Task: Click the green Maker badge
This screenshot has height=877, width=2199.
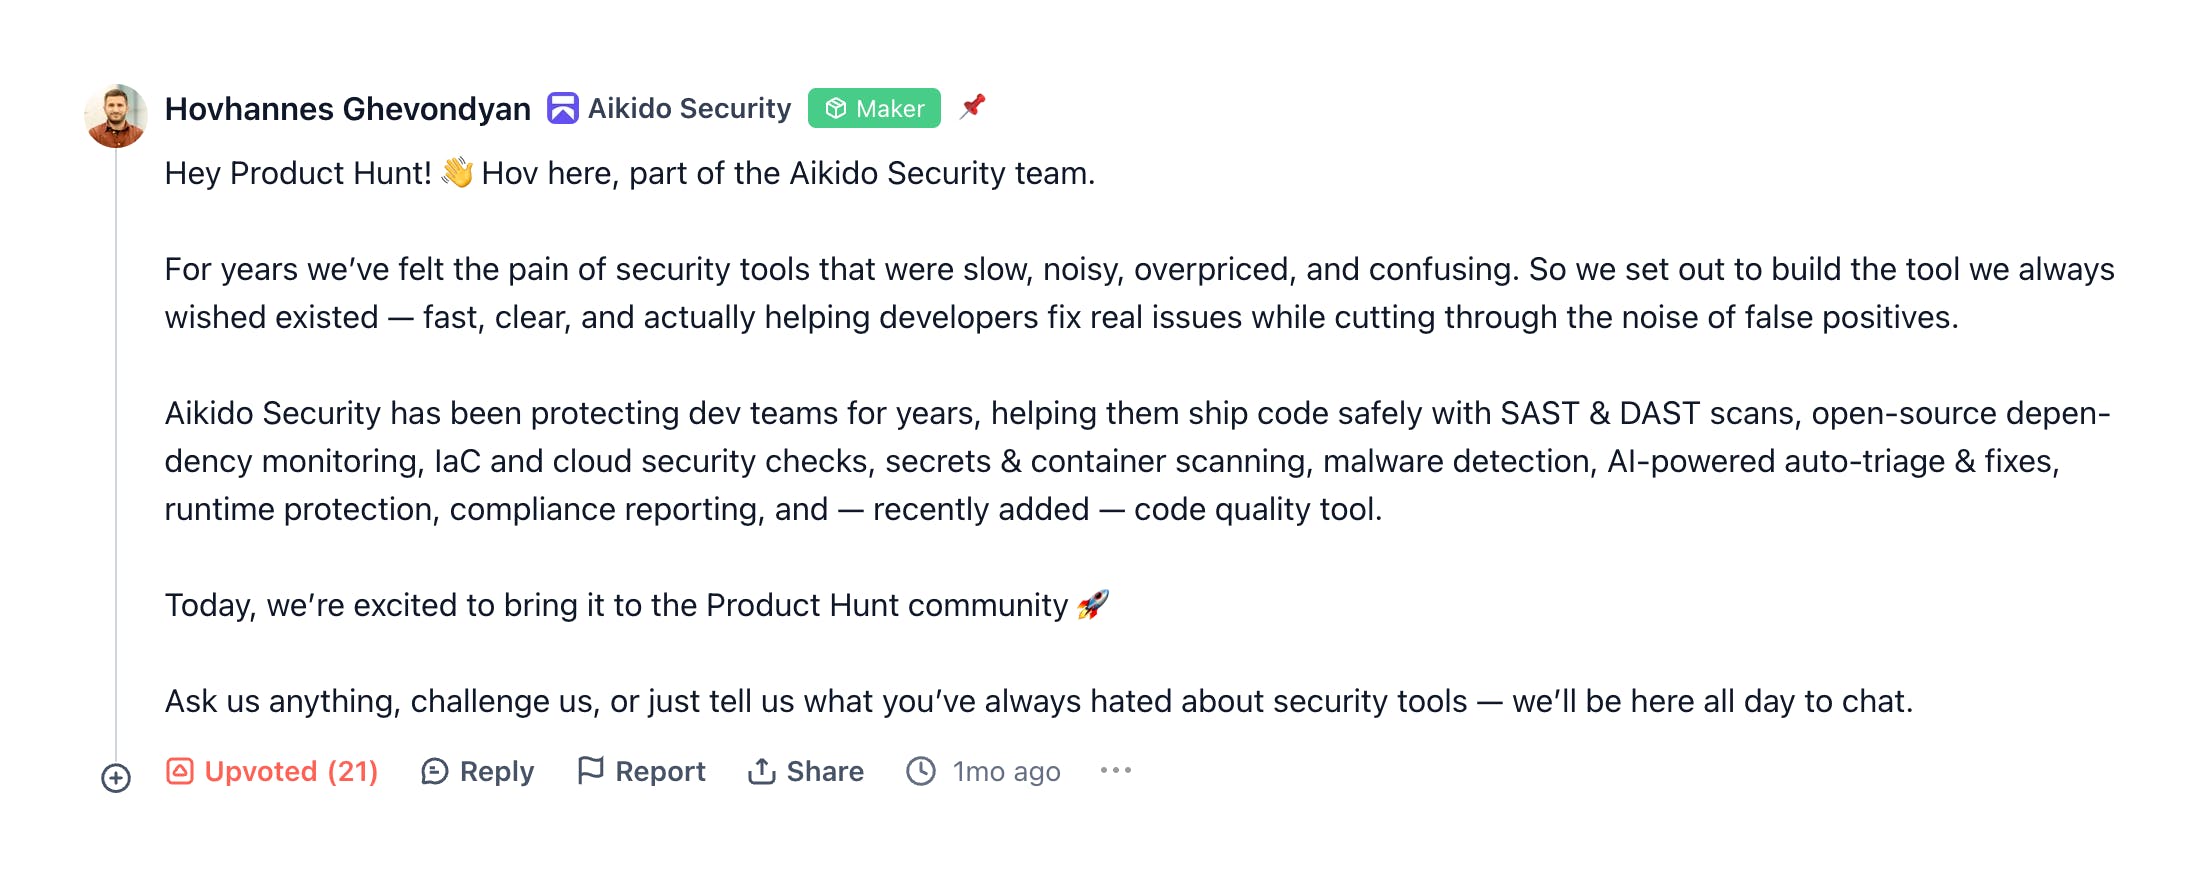Action: 874,108
